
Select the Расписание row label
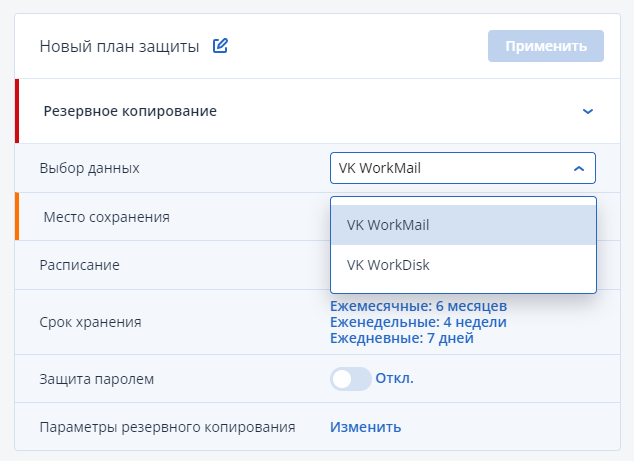[x=80, y=265]
